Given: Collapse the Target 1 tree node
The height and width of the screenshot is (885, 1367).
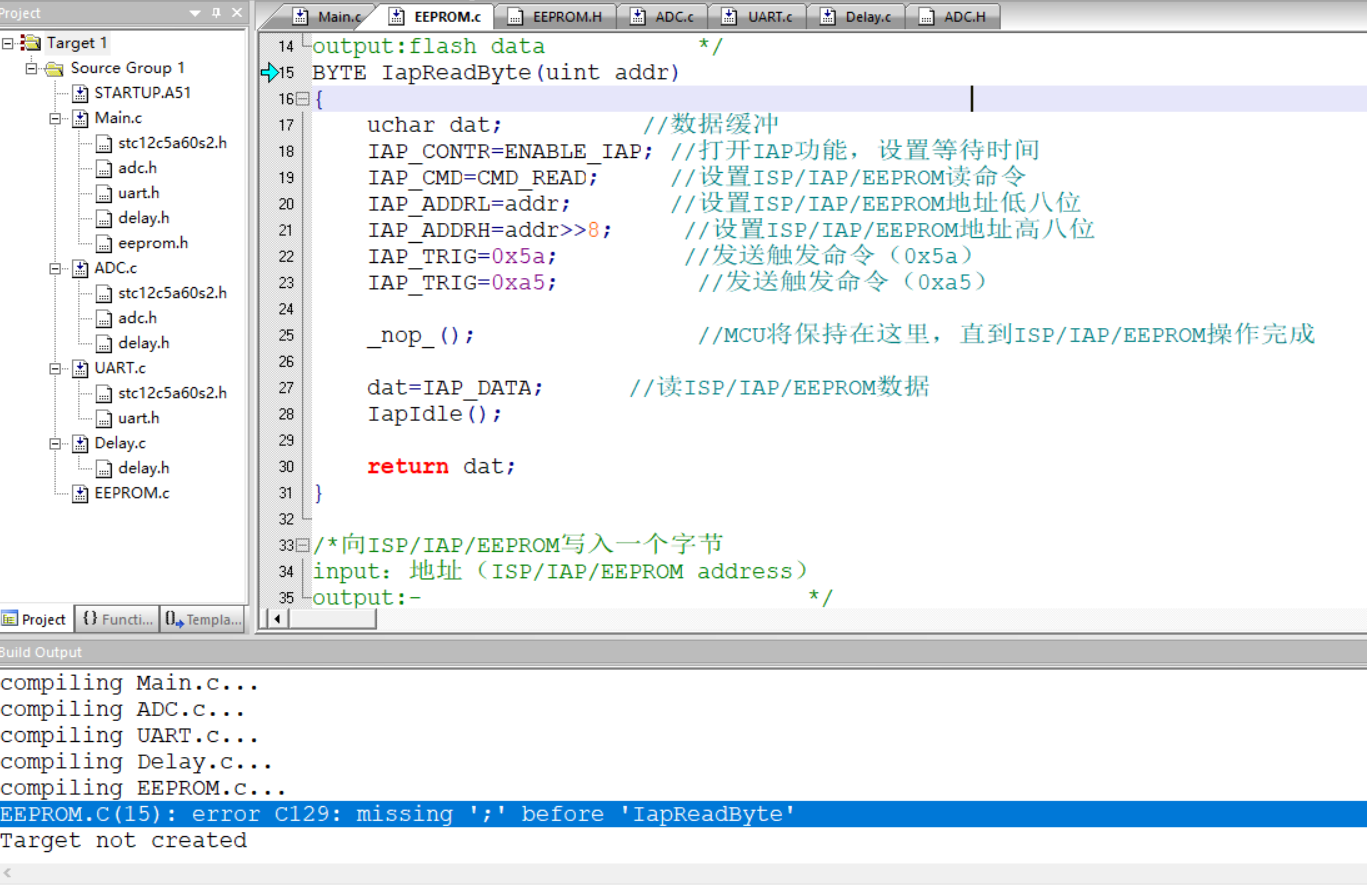Looking at the screenshot, I should point(8,43).
